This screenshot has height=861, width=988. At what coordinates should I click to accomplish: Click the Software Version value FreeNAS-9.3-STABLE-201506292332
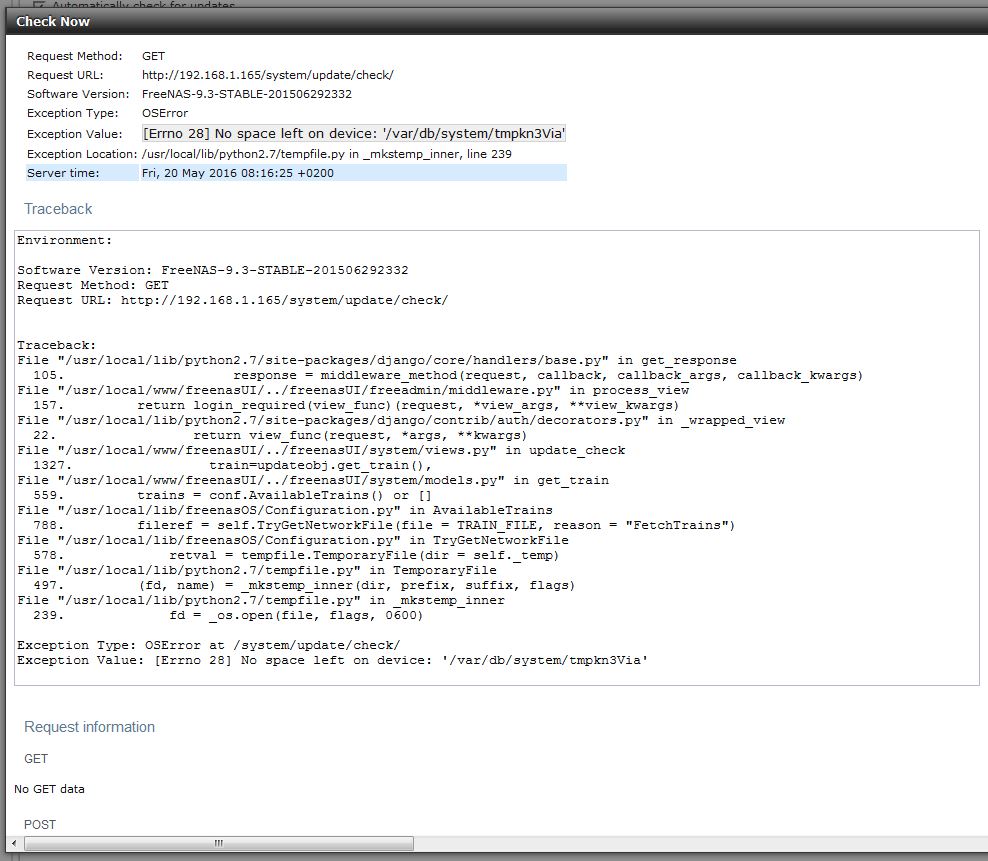tap(247, 94)
